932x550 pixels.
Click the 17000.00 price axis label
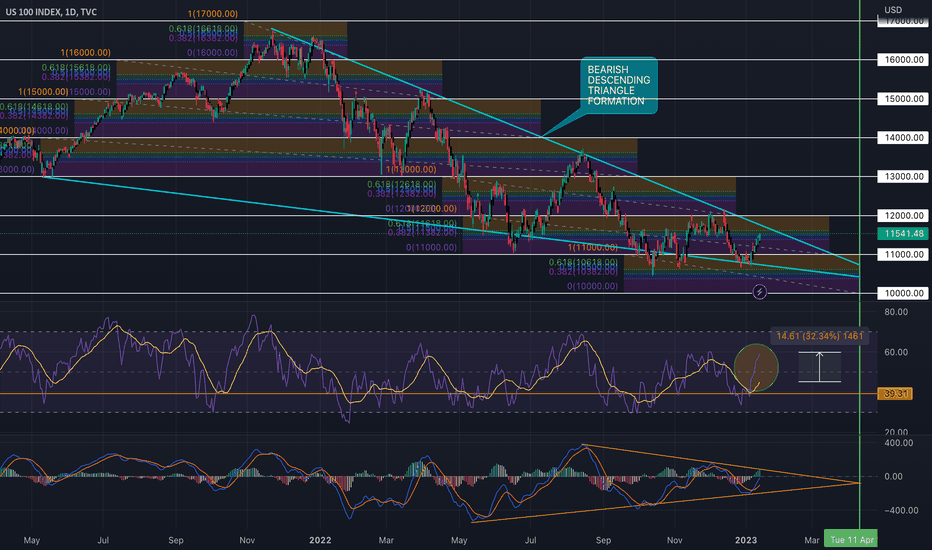[905, 21]
